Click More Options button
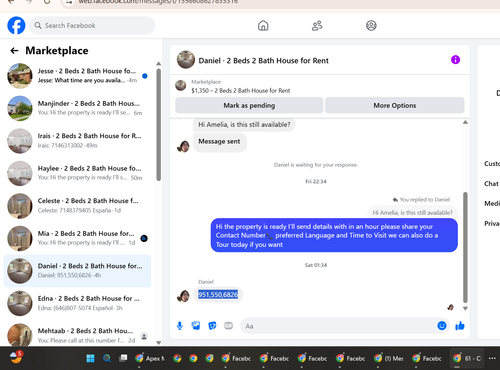Viewport: 500px width, 370px height. tap(395, 105)
